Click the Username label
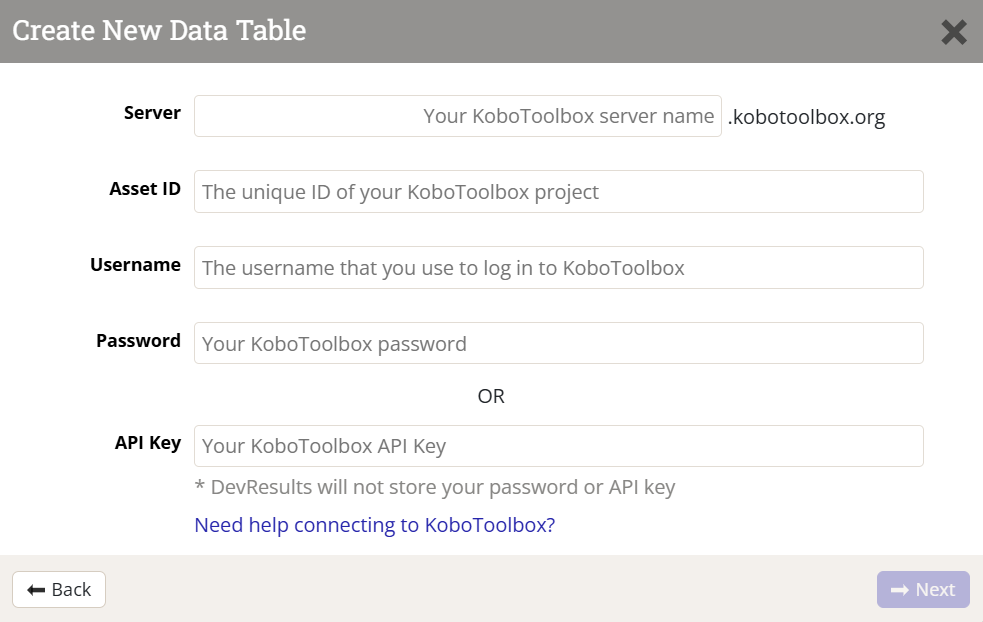The height and width of the screenshot is (622, 983). point(135,265)
